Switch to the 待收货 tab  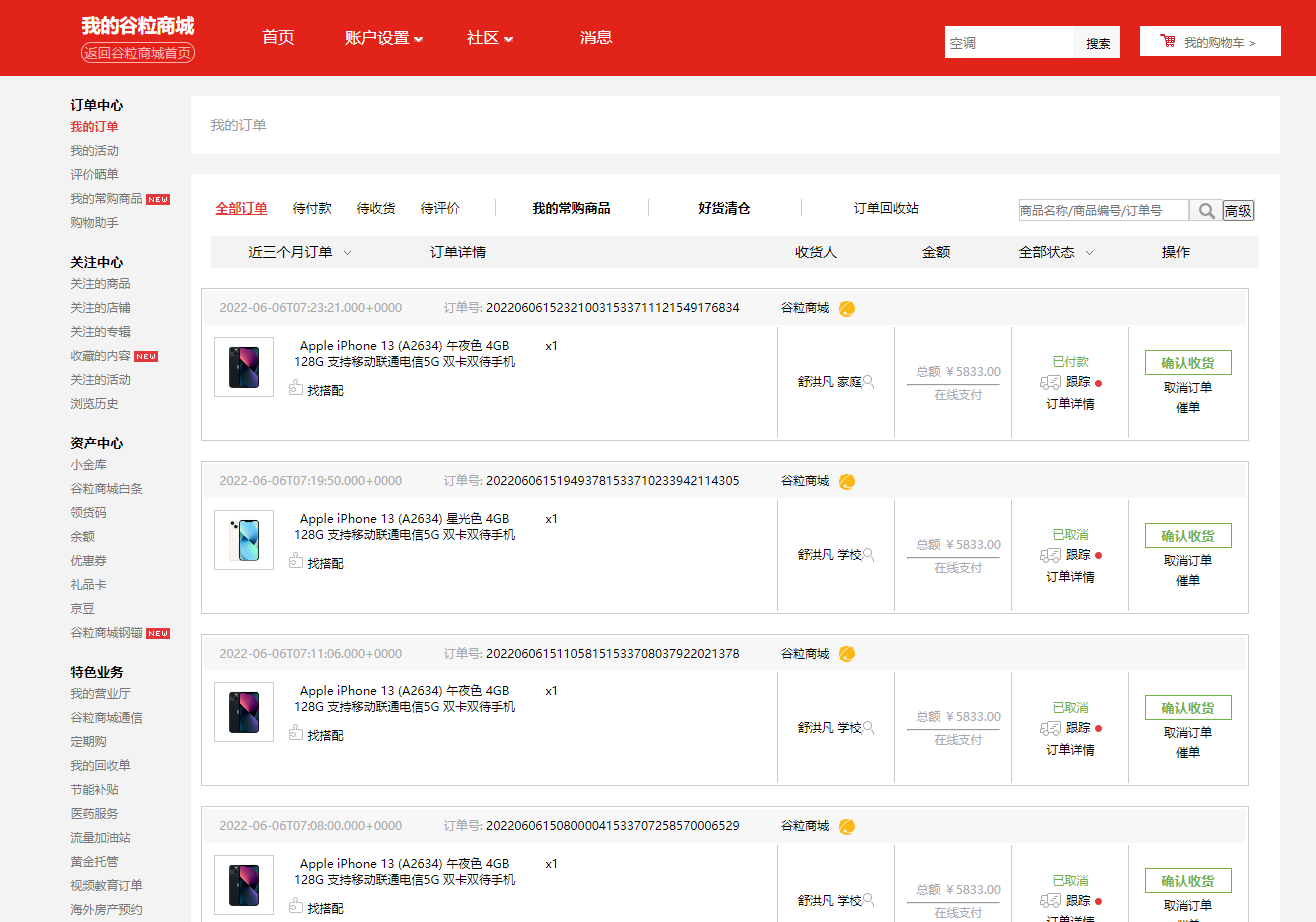pos(376,208)
